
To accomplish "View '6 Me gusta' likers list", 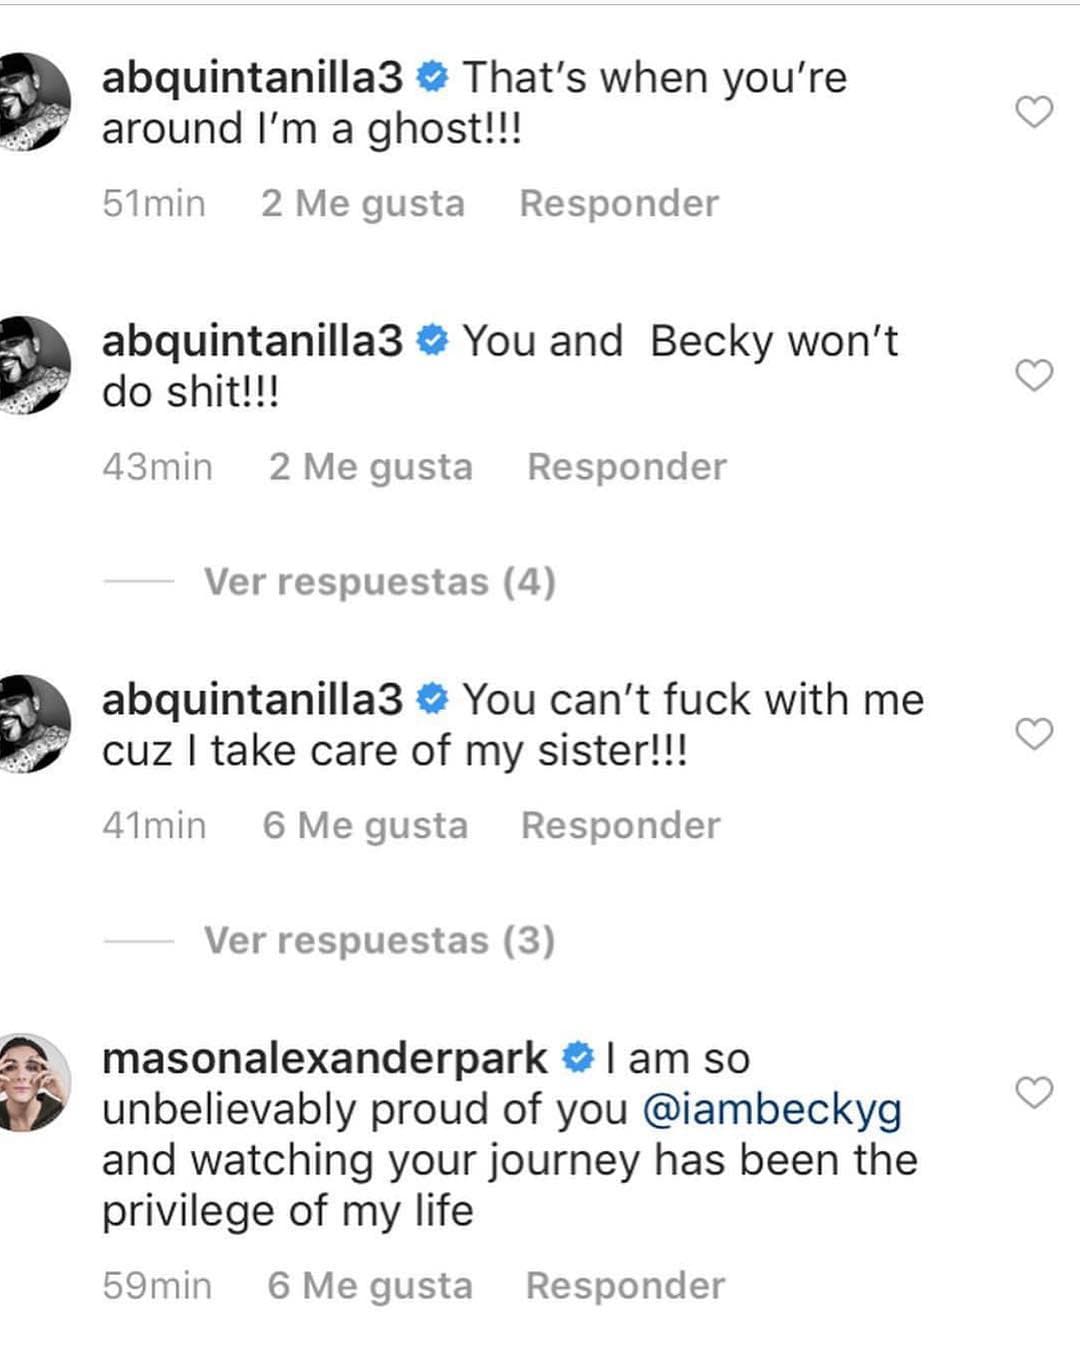I will click(x=367, y=823).
